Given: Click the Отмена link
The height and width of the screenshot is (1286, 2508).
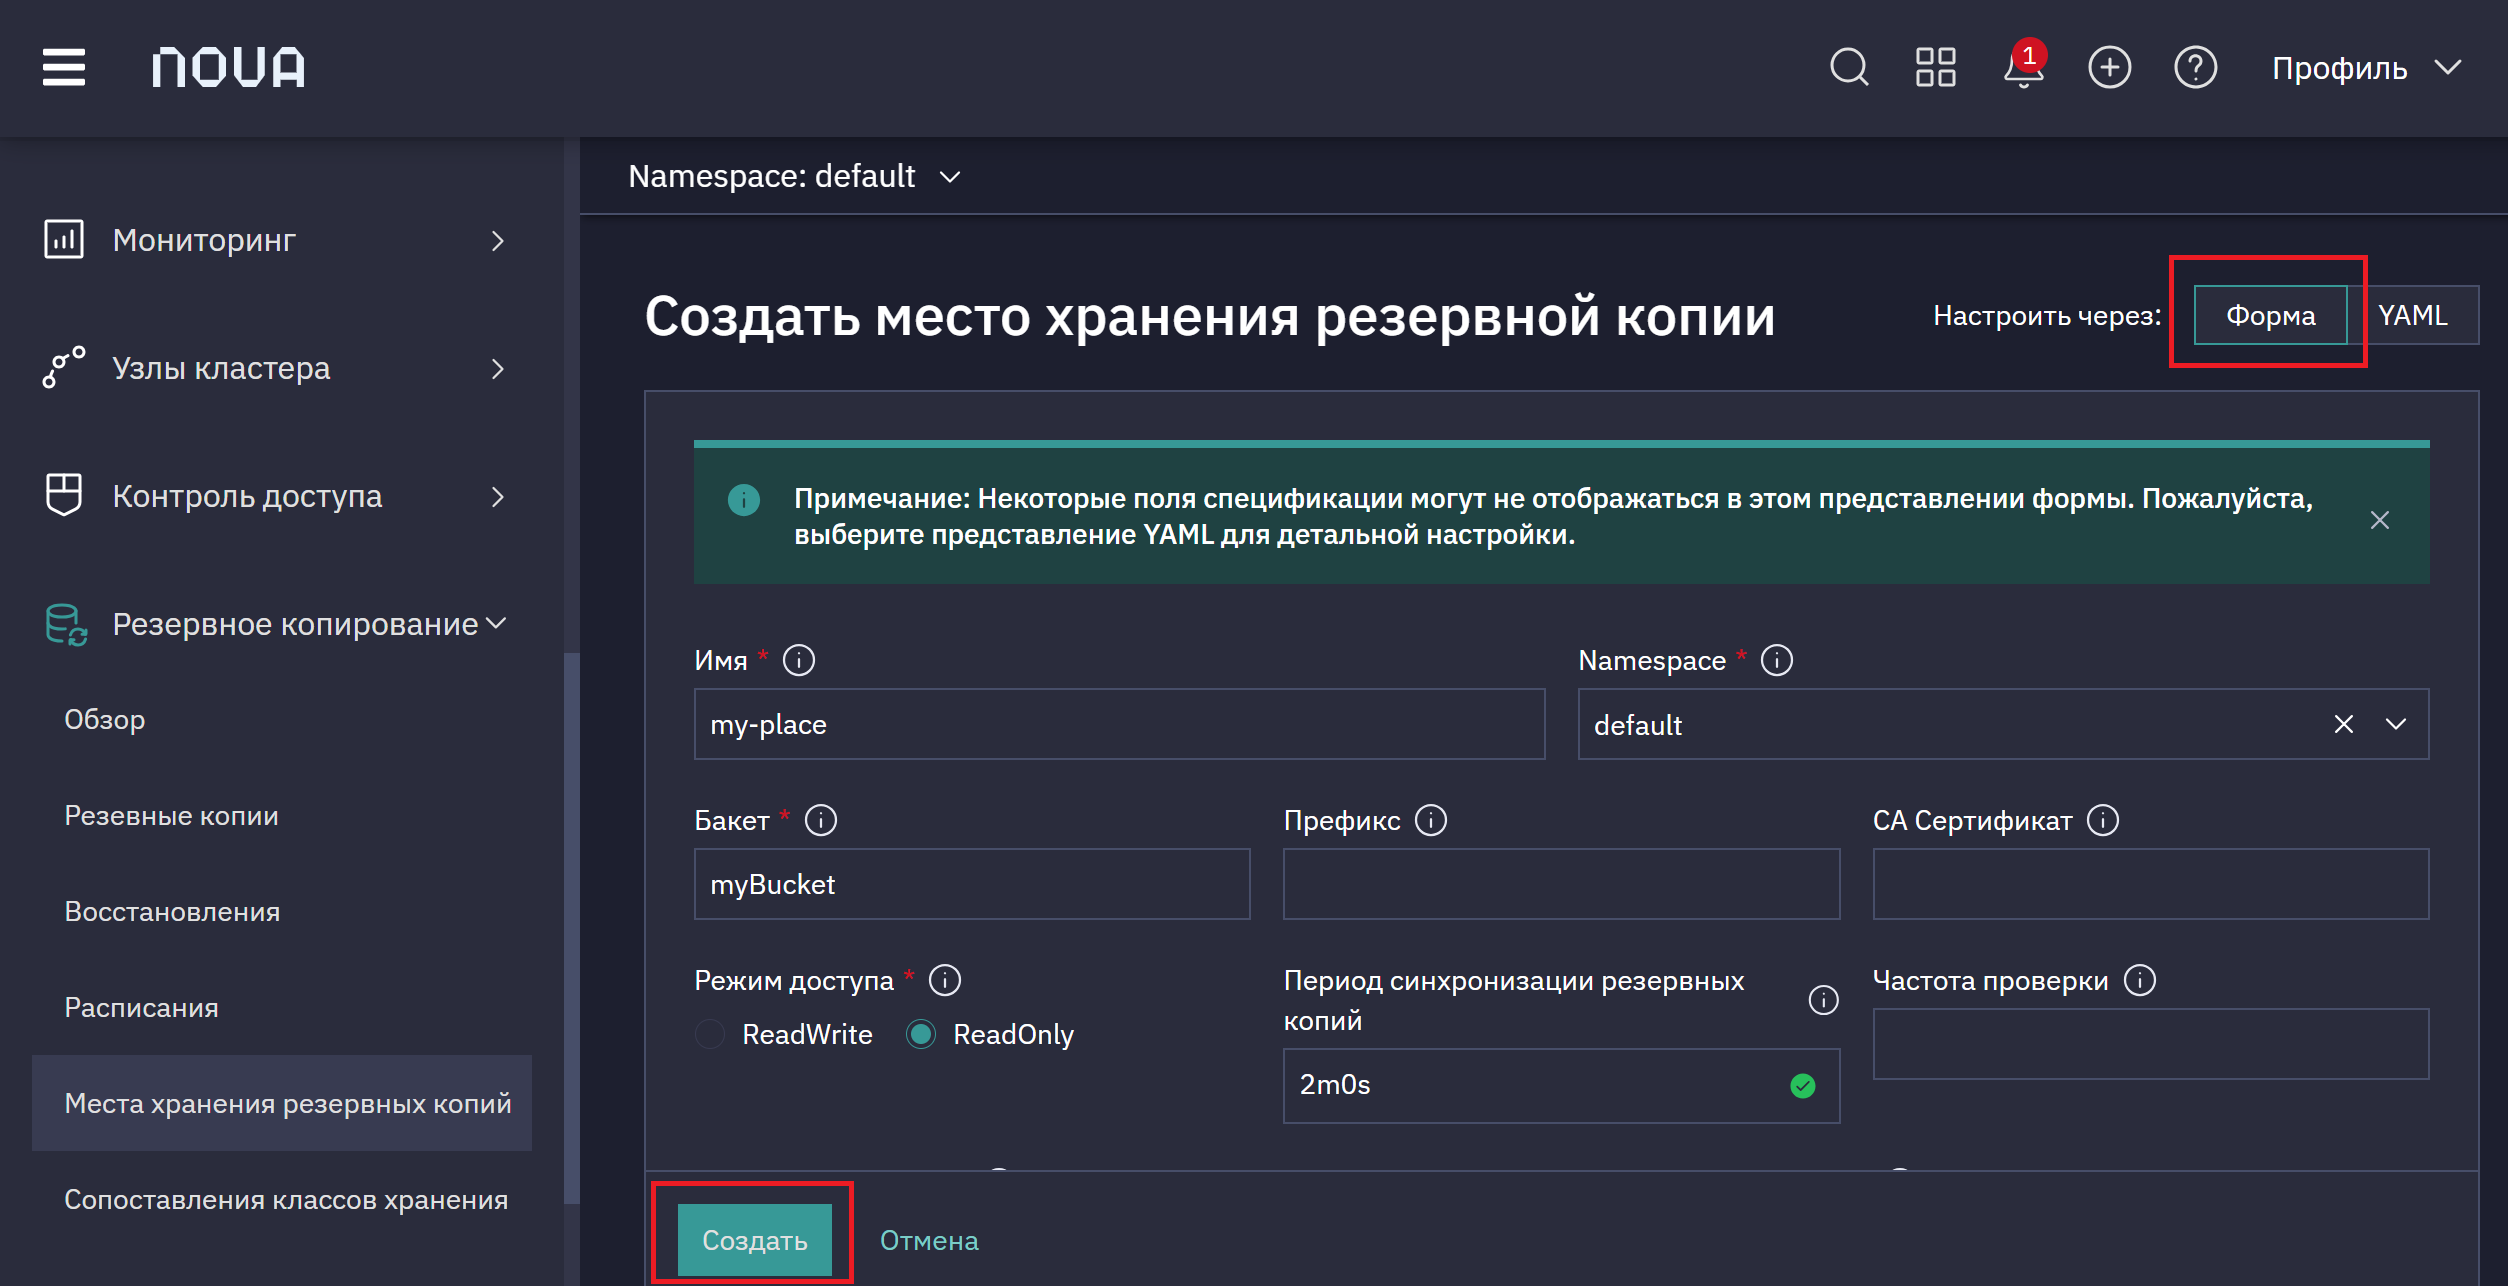Looking at the screenshot, I should tap(929, 1240).
